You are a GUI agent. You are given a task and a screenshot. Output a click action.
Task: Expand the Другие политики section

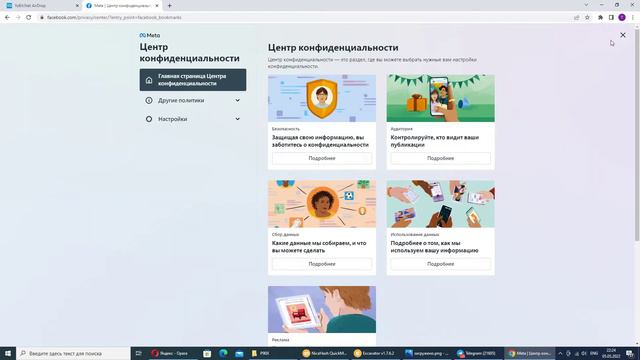[x=193, y=100]
